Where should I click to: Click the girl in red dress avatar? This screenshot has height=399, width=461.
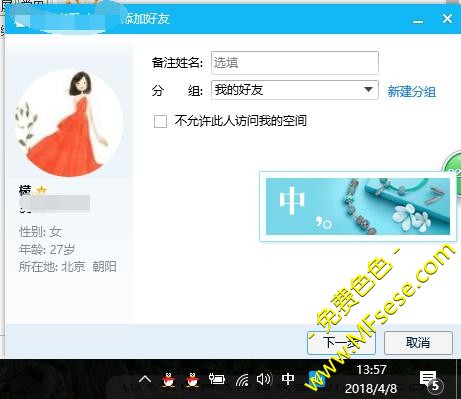pyautogui.click(x=69, y=122)
